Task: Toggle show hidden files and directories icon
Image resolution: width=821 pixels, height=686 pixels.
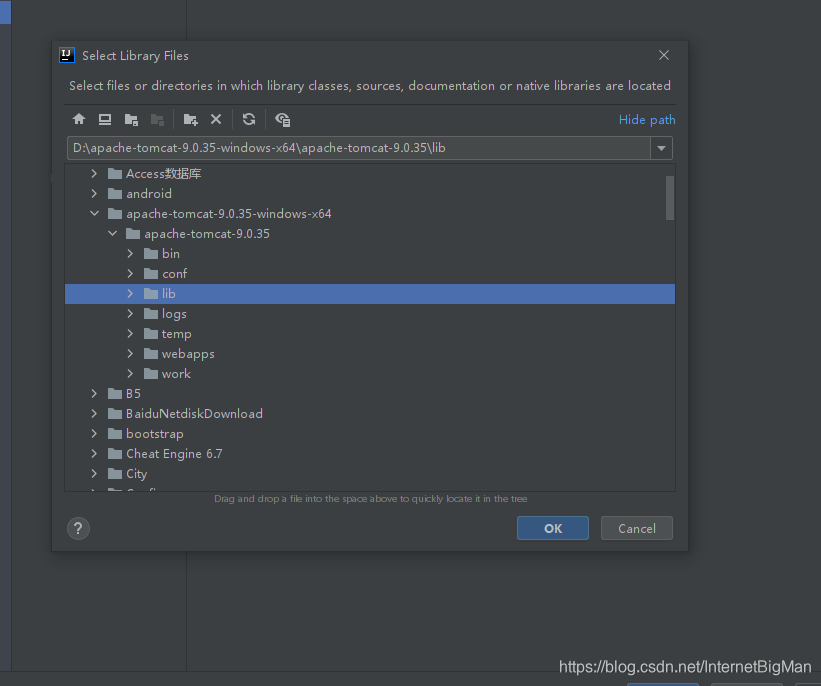Action: (x=283, y=119)
